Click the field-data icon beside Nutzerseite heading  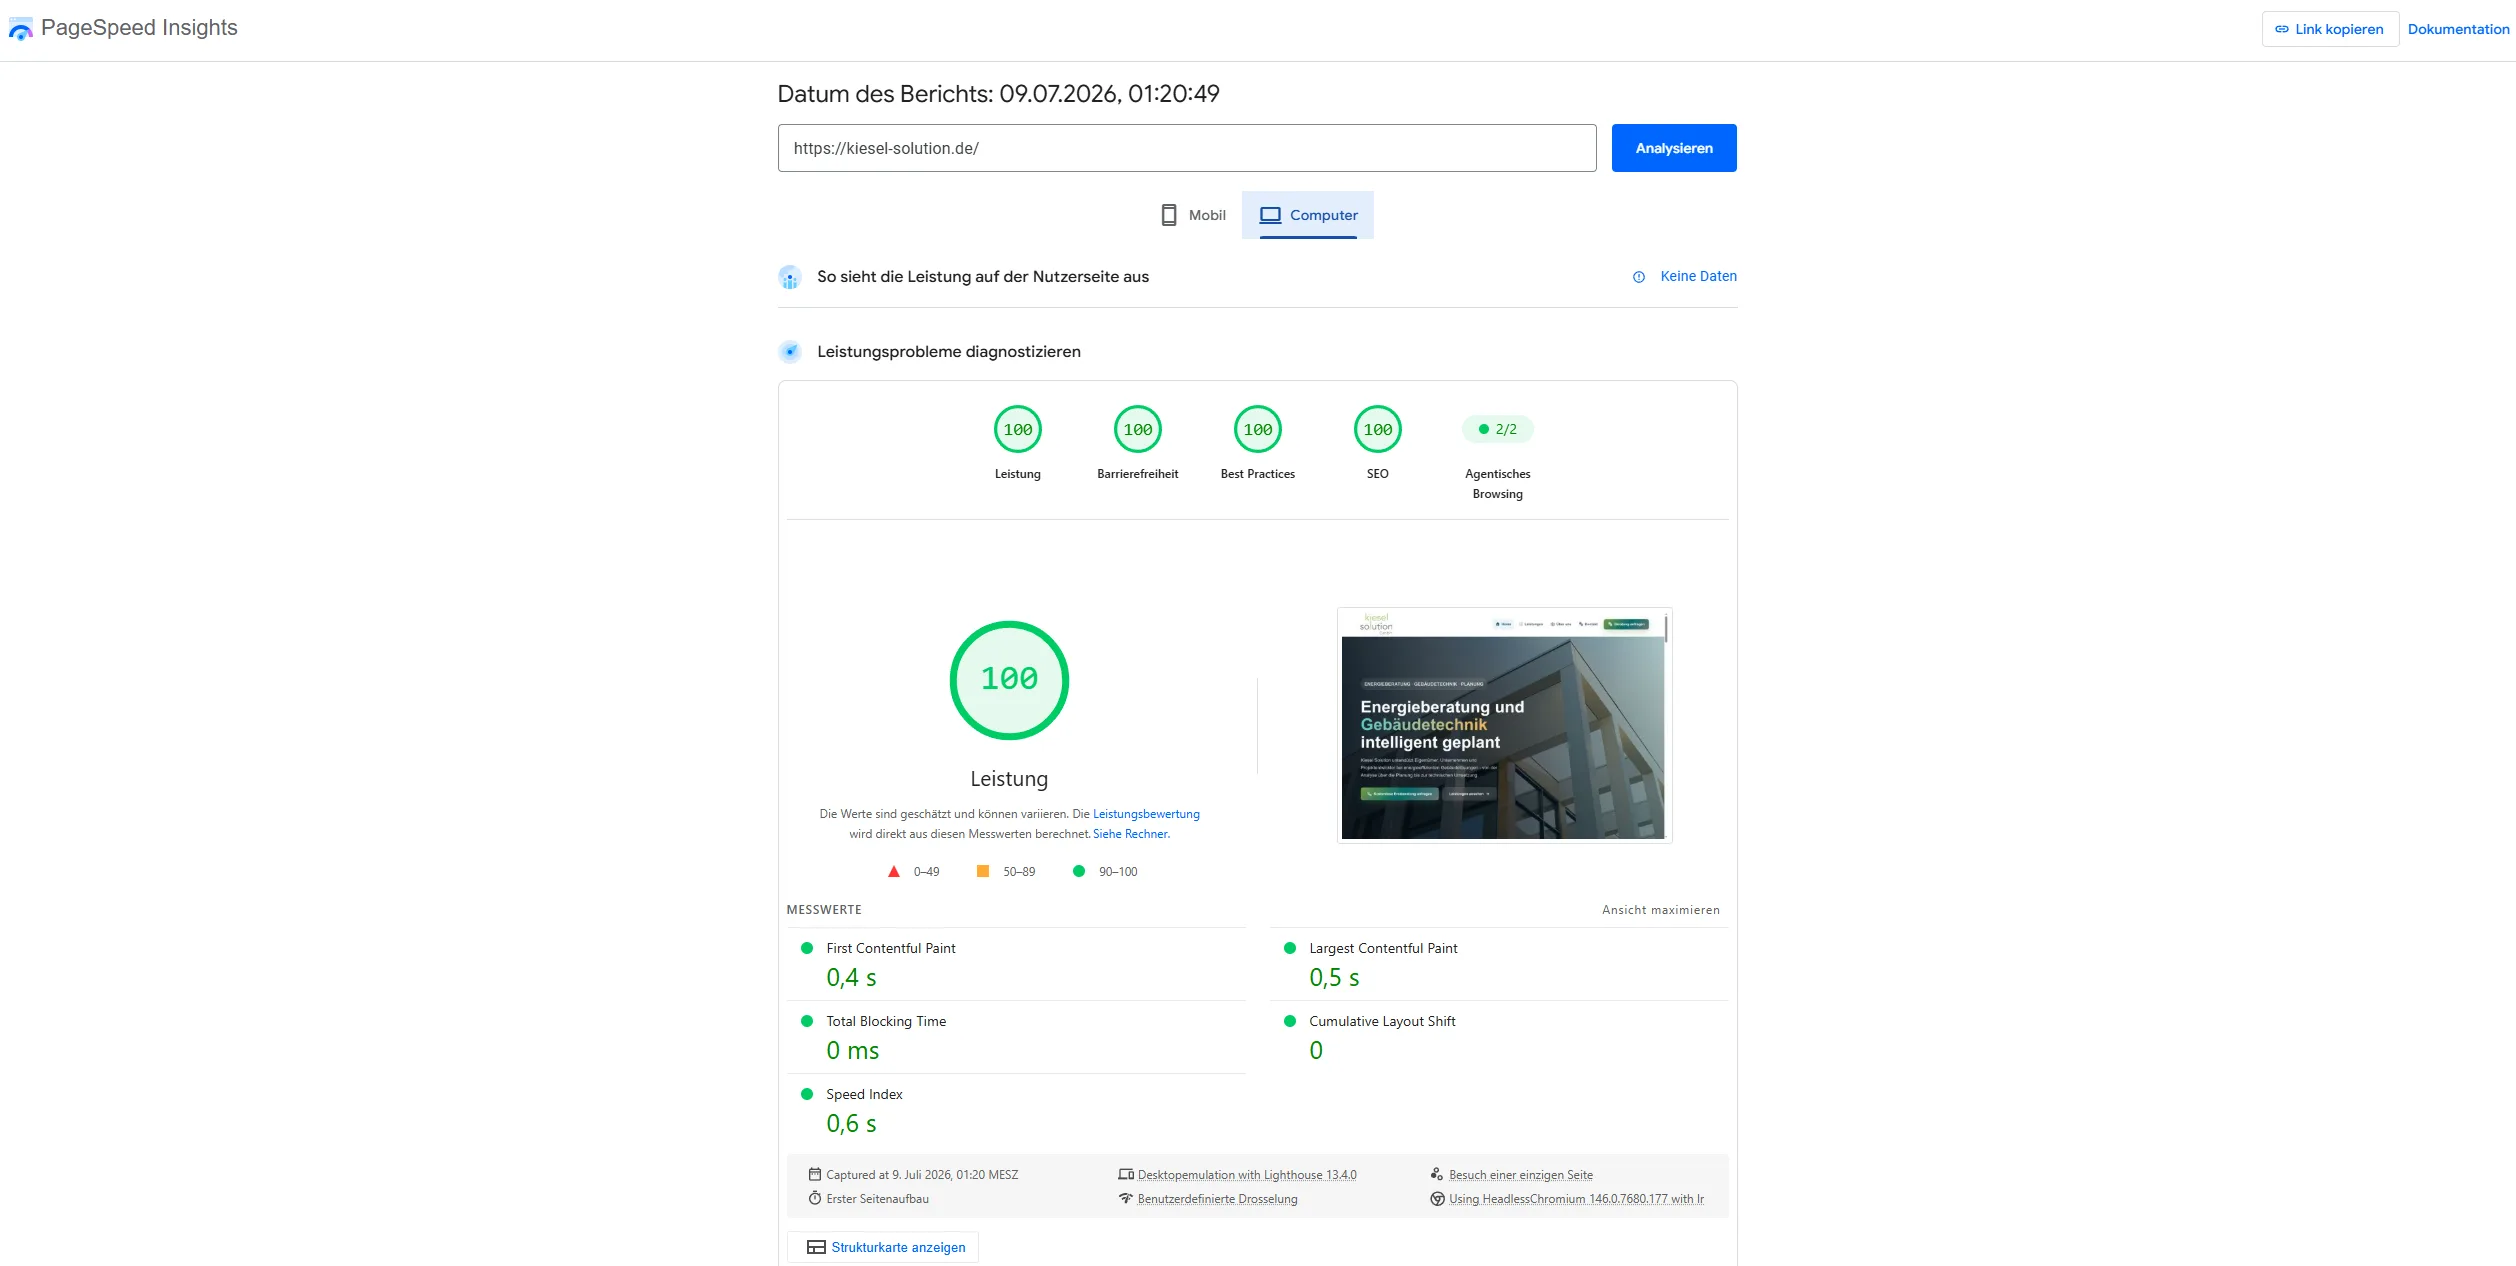[790, 277]
